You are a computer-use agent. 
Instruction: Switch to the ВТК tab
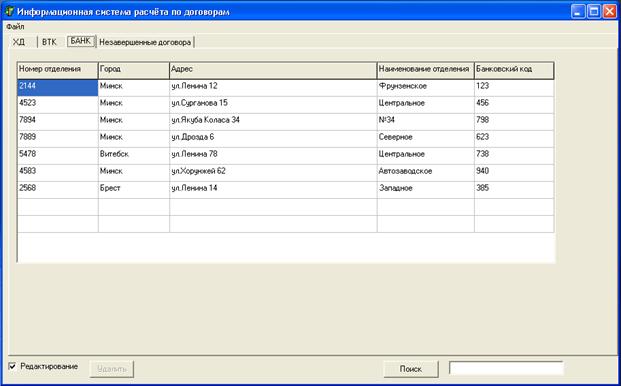50,42
